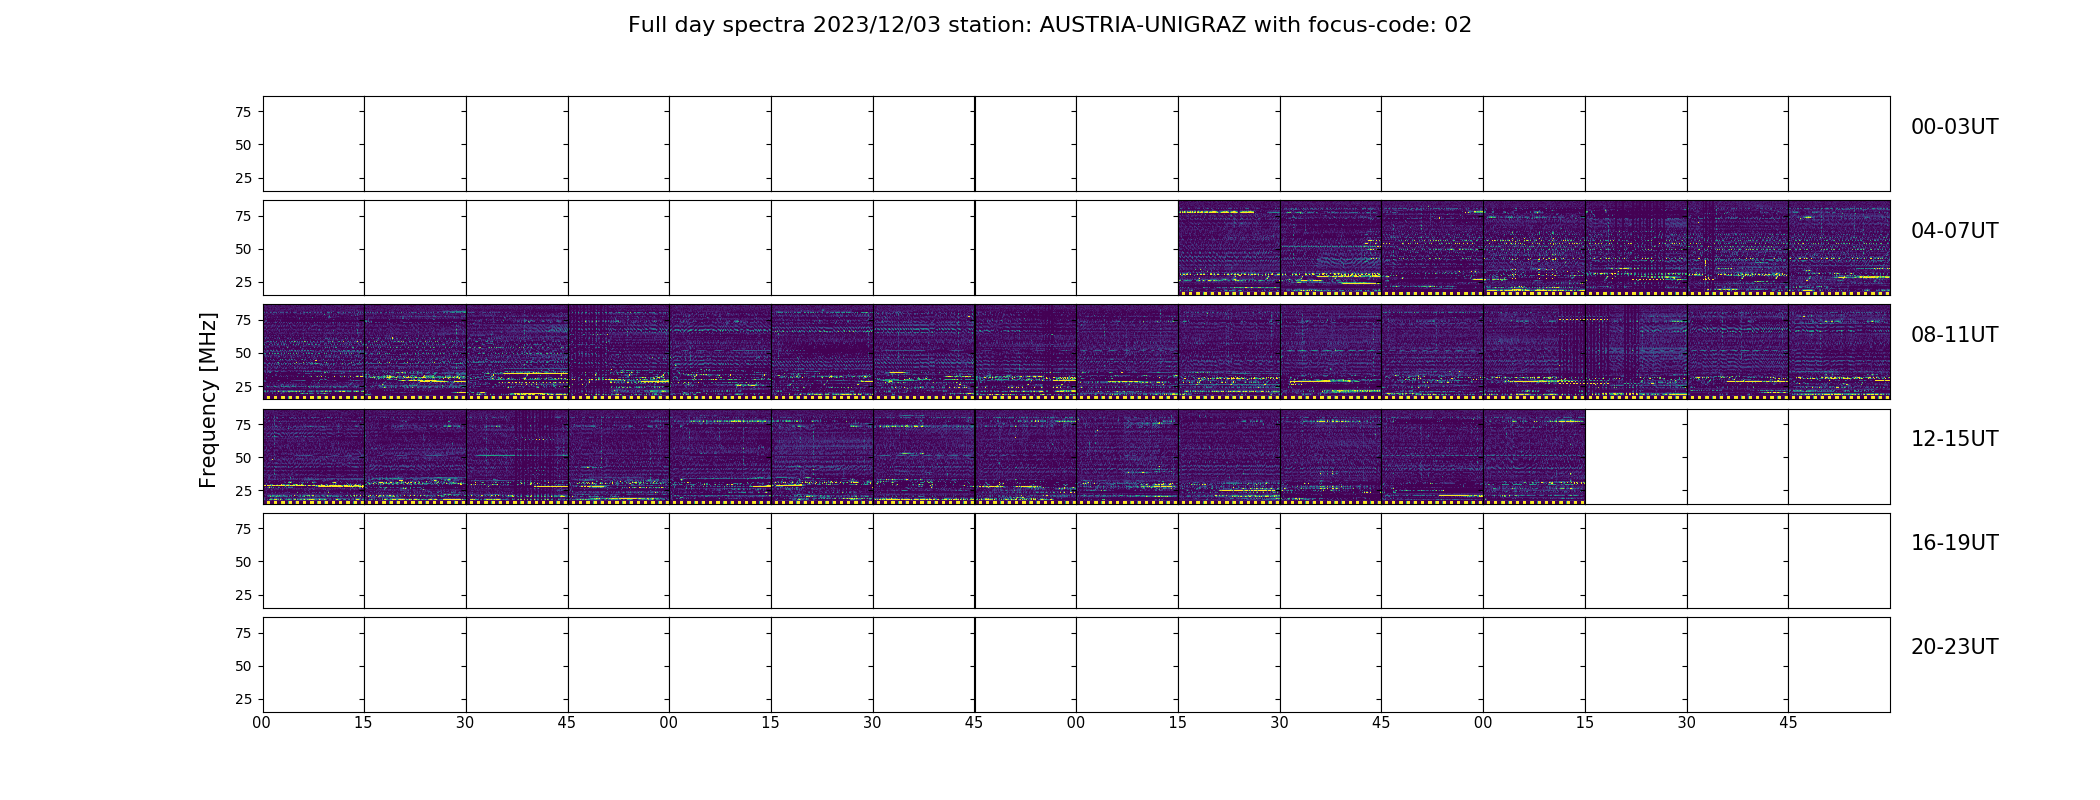Open the first colored spectrogram in the 04-07UT row
Image resolution: width=2100 pixels, height=800 pixels.
pyautogui.click(x=1229, y=248)
